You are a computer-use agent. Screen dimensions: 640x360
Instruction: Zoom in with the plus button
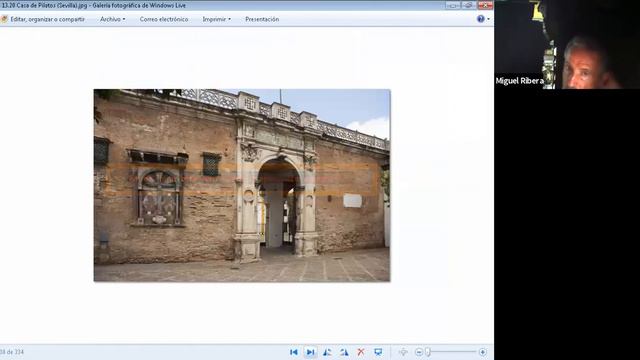click(x=482, y=352)
